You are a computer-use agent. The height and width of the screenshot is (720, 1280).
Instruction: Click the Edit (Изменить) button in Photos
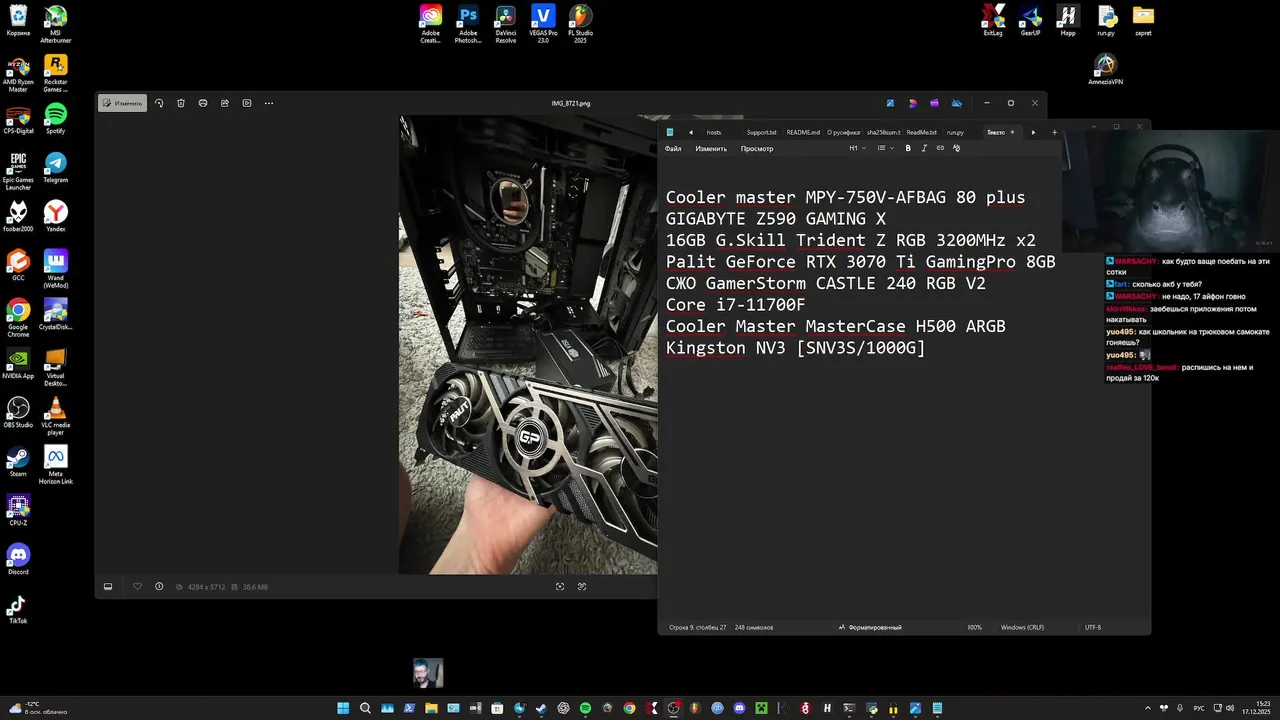tap(122, 103)
